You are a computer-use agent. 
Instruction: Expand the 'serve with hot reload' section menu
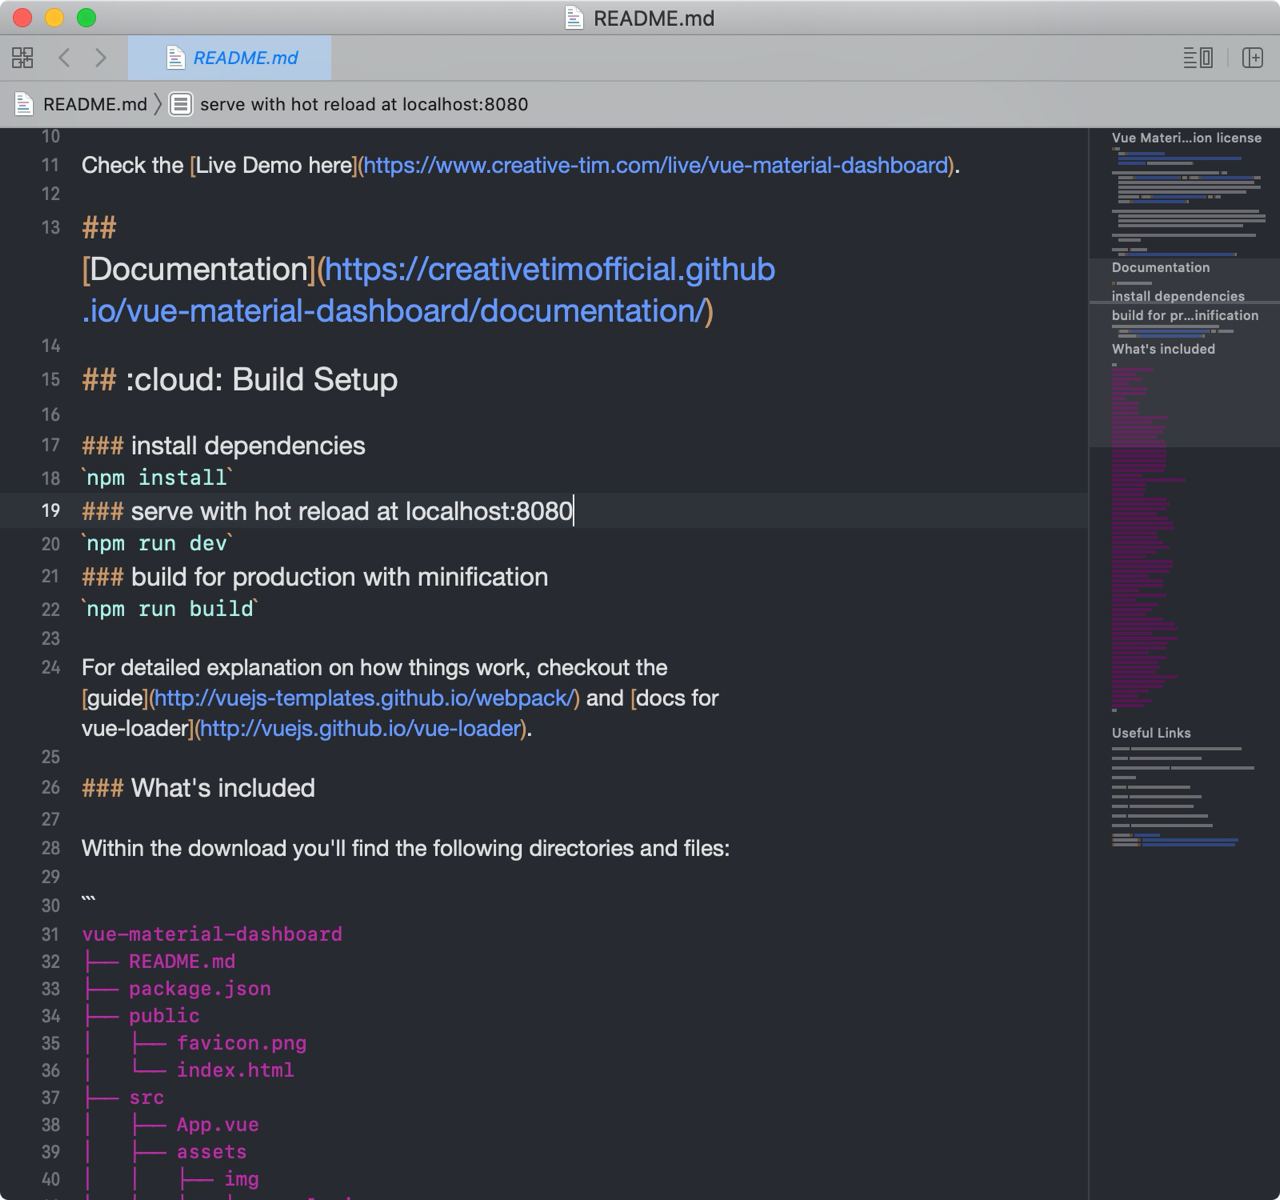pos(363,104)
